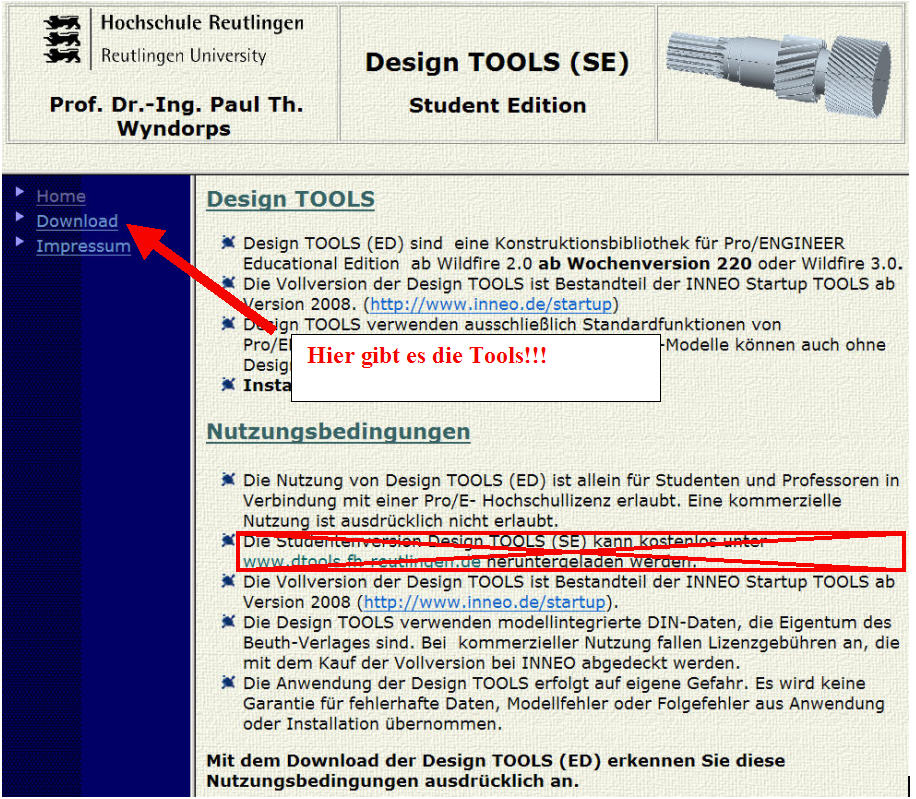This screenshot has width=916, height=799.
Task: Click 'Die Design TOOLS verwenden modellintegrierte DIN-Daten' text
Action: point(571,643)
